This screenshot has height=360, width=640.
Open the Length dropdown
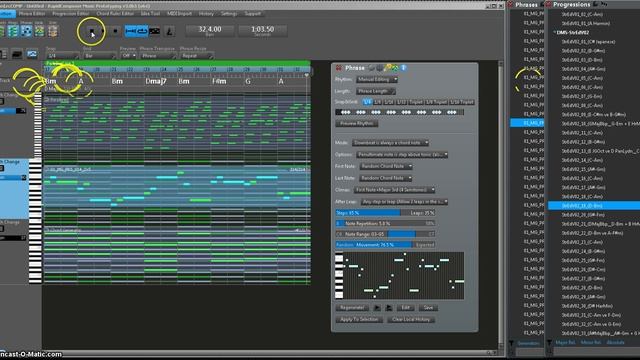tap(376, 91)
